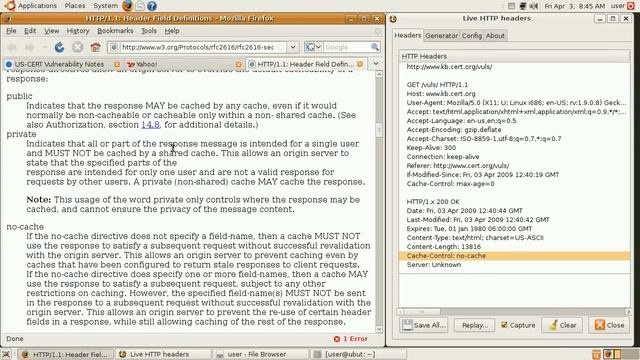Focus the URL address field
Screen dimensions: 640x360
pos(198,47)
